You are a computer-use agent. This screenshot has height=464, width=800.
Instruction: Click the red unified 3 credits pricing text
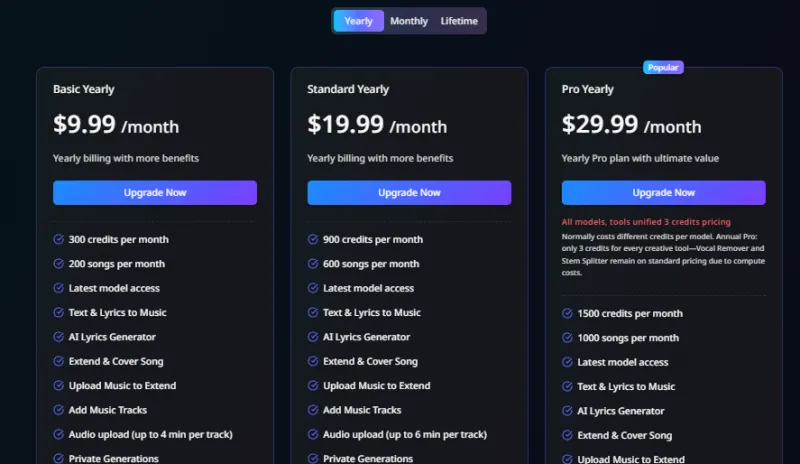[646, 222]
